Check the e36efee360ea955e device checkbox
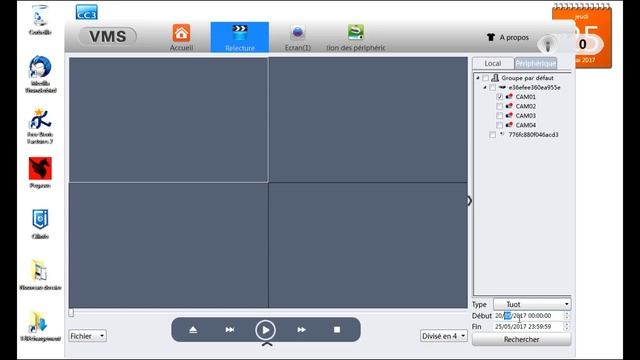This screenshot has height=360, width=640. [493, 87]
